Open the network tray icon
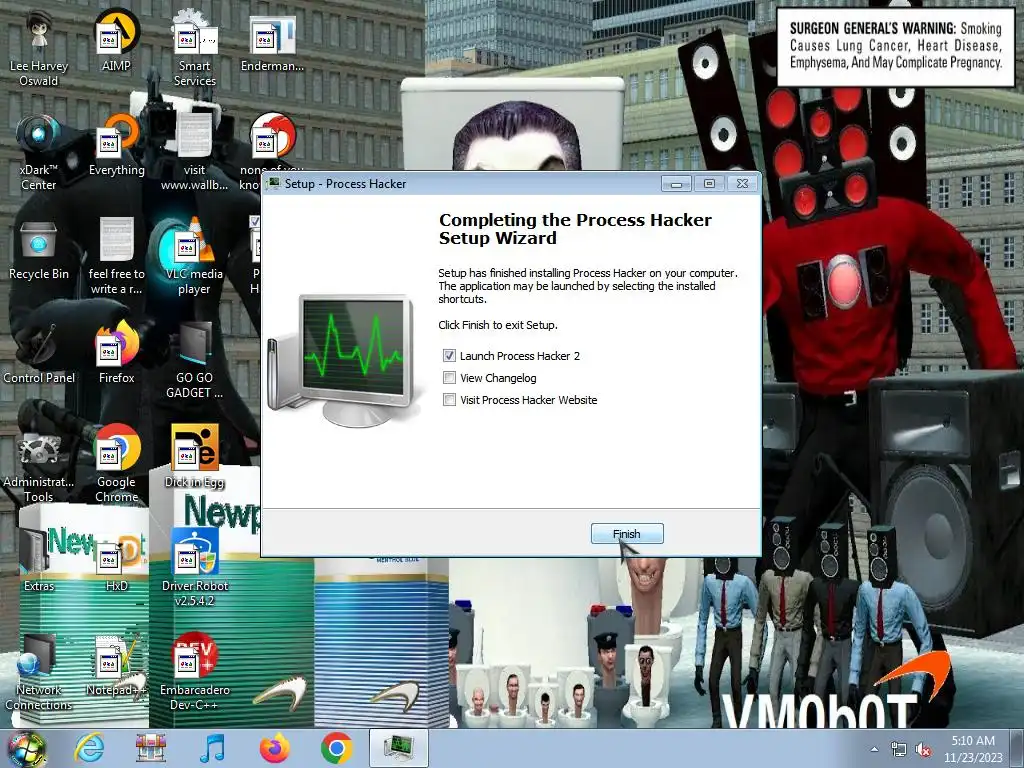The height and width of the screenshot is (768, 1024). click(x=899, y=750)
